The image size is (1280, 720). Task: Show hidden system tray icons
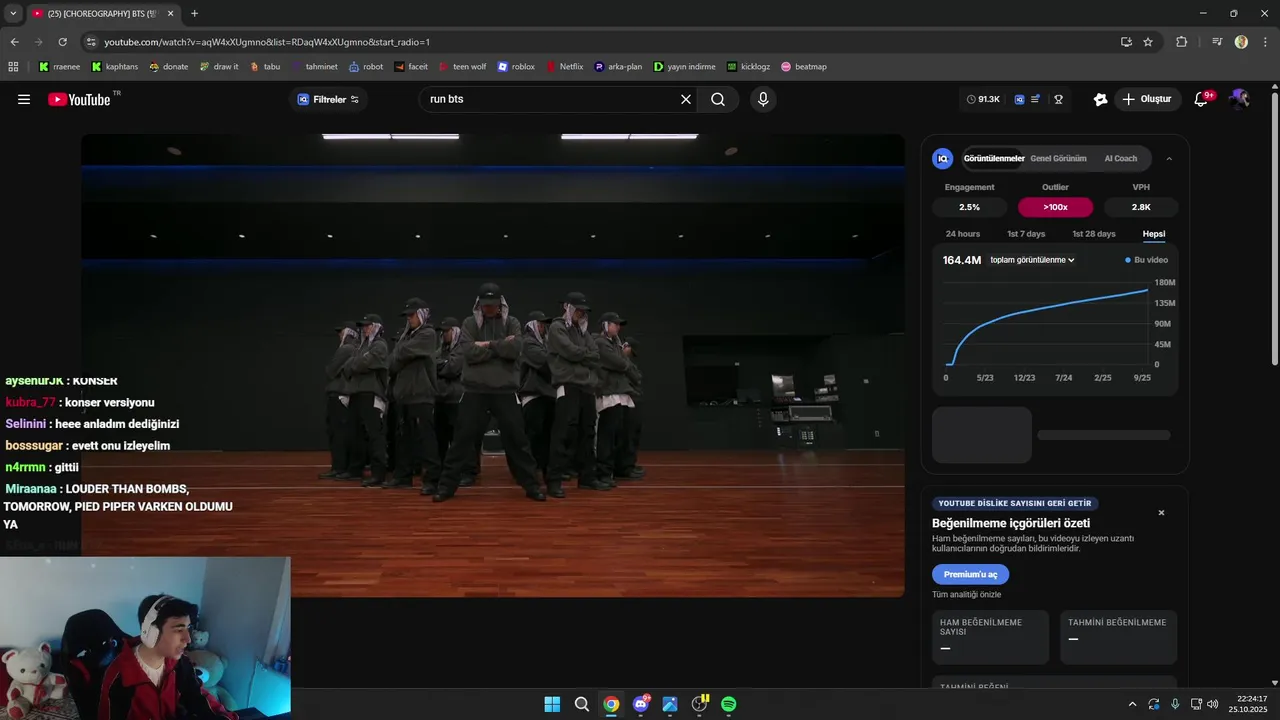tap(1132, 704)
